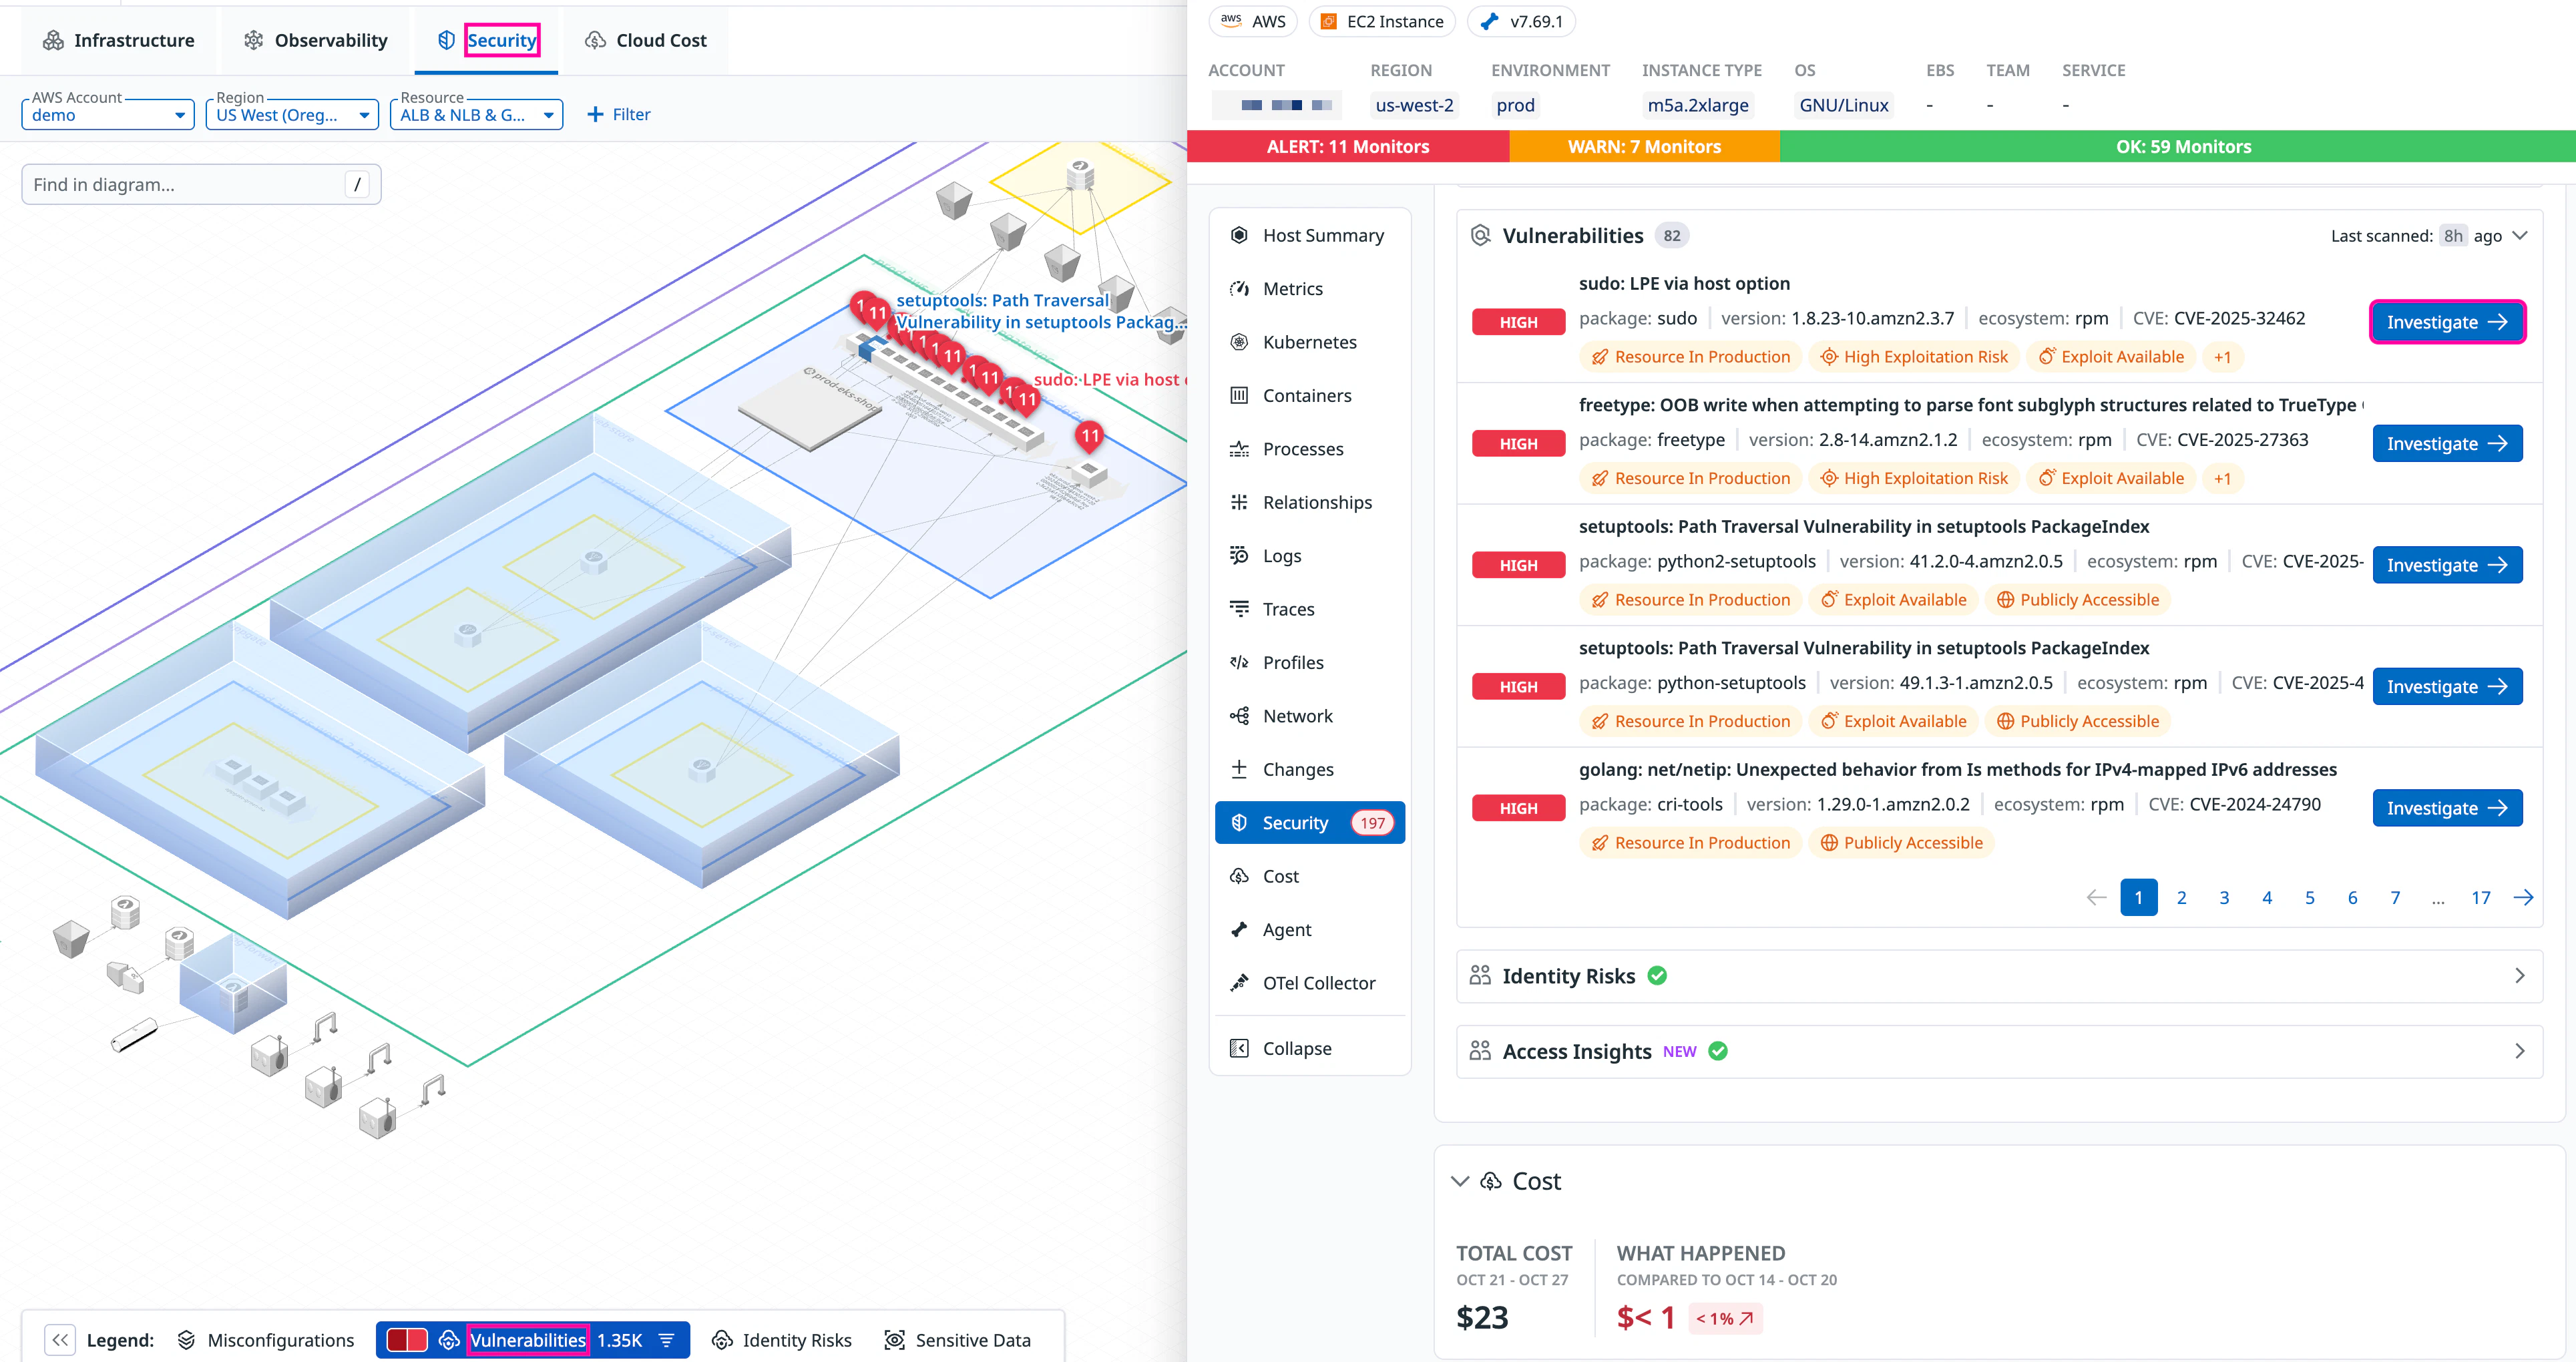Investigate the freetype OOB write vulnerability
The image size is (2576, 1362).
point(2446,443)
